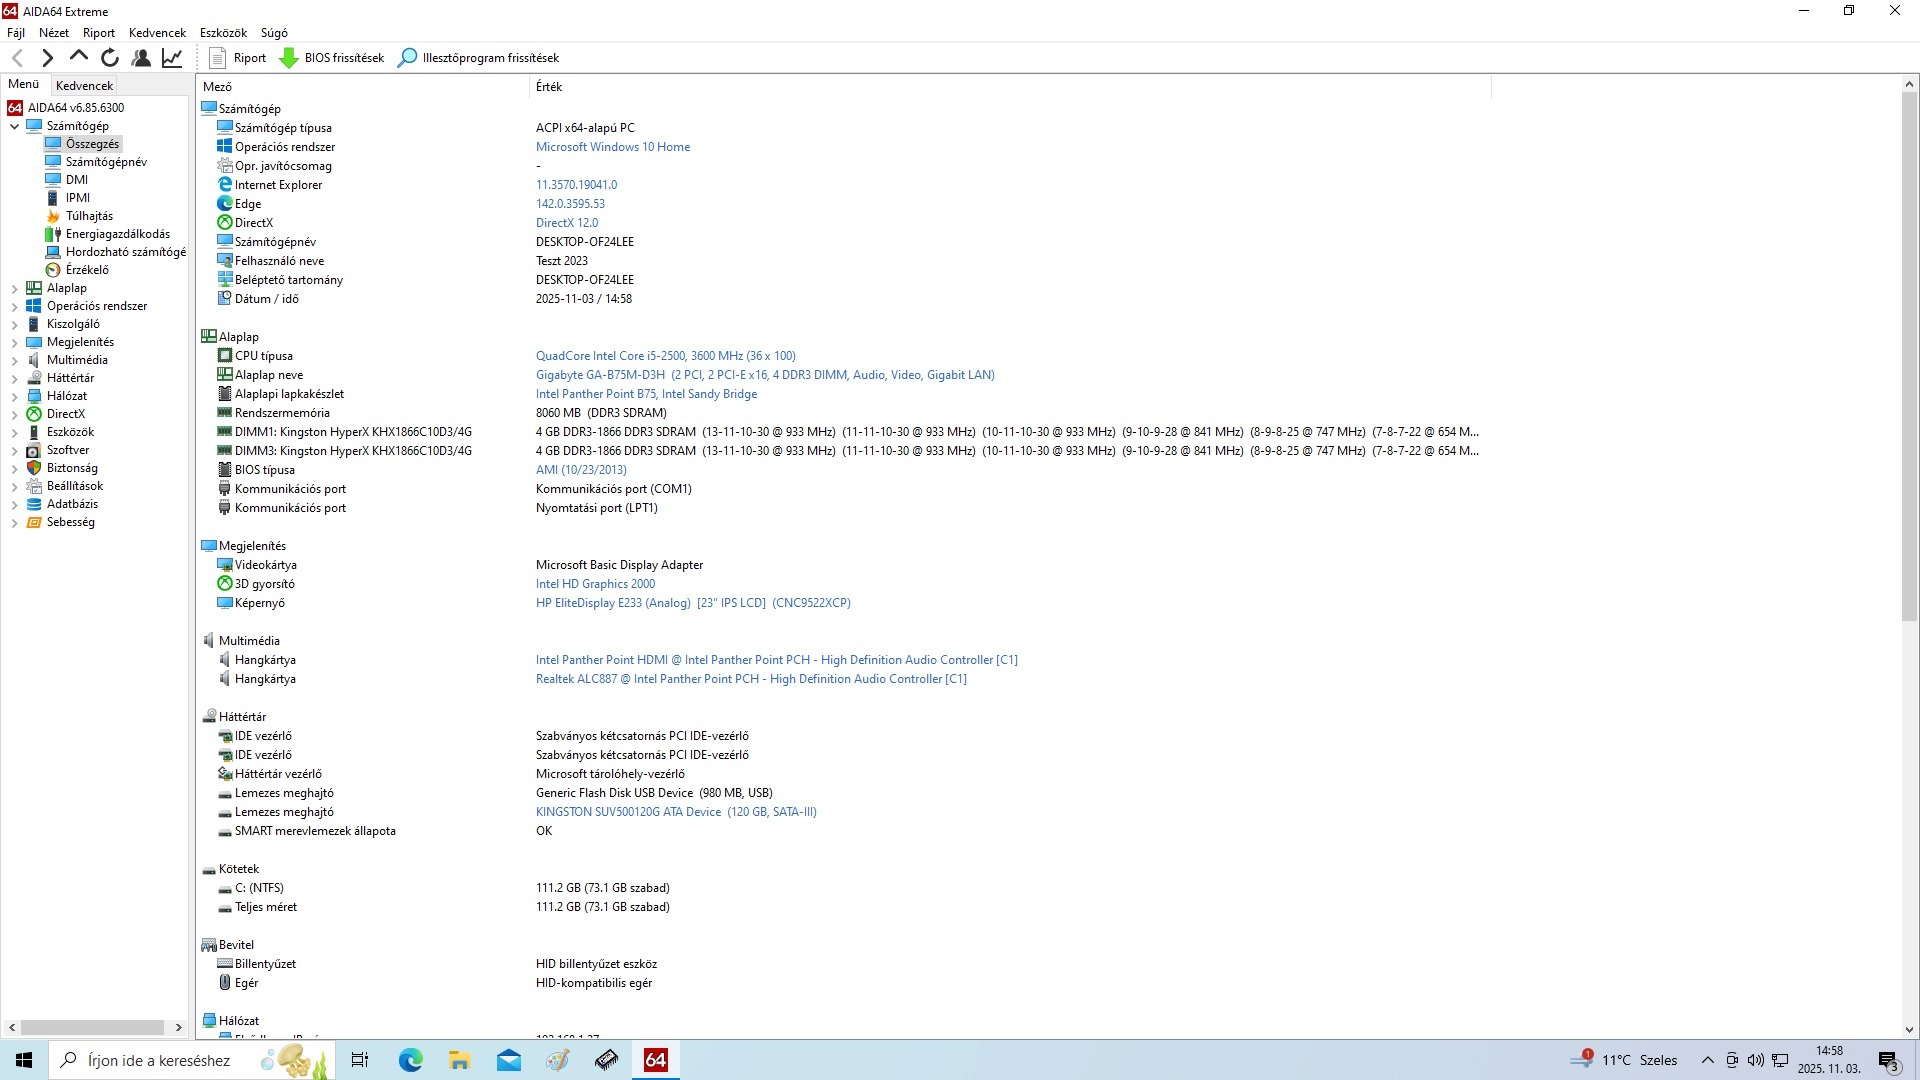The image size is (1920, 1080).
Task: Select Túlhajtás flame item in tree
Action: pos(89,216)
